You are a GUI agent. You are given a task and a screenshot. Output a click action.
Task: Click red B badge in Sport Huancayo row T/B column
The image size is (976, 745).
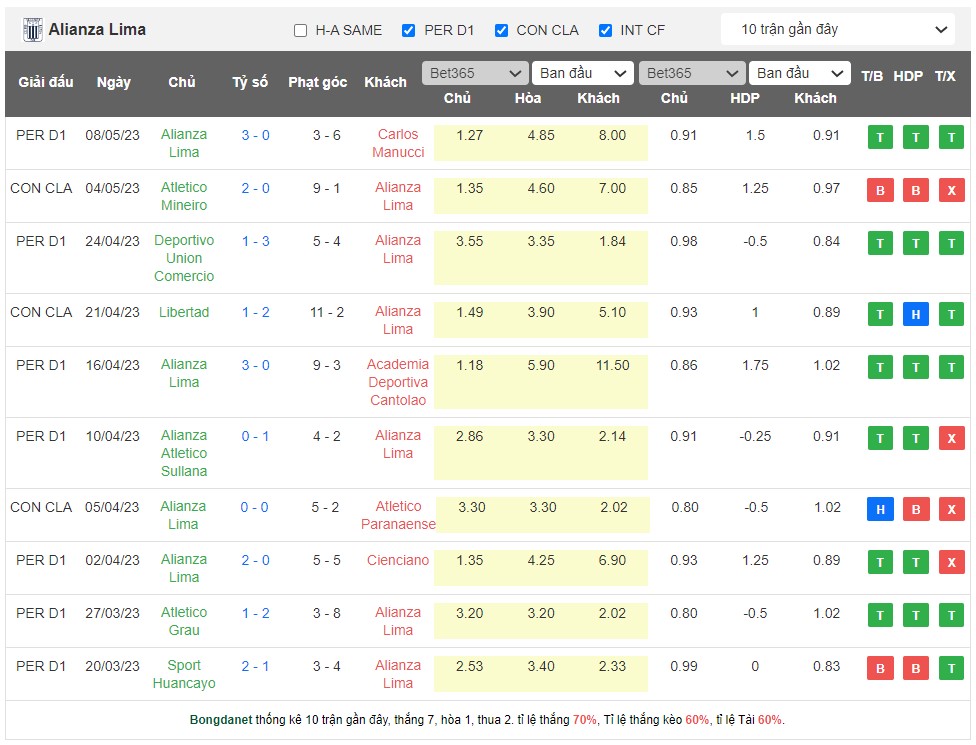(880, 669)
